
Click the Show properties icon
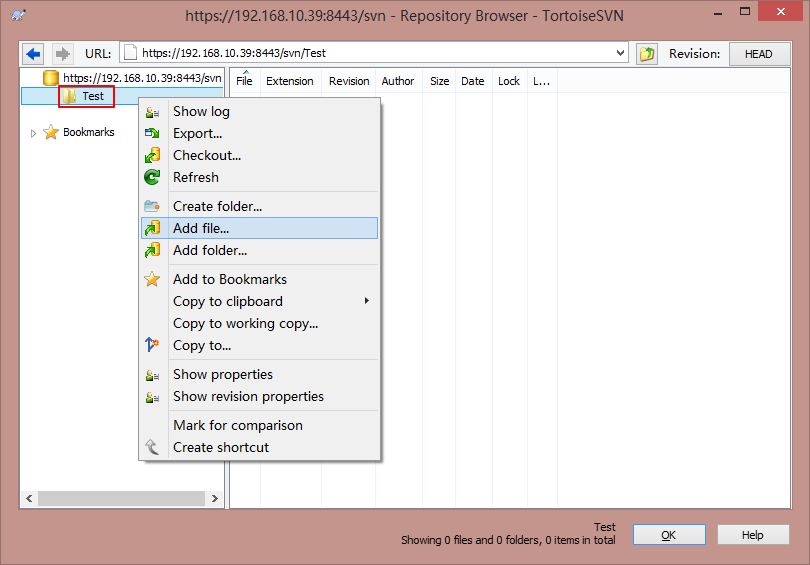pyautogui.click(x=152, y=375)
